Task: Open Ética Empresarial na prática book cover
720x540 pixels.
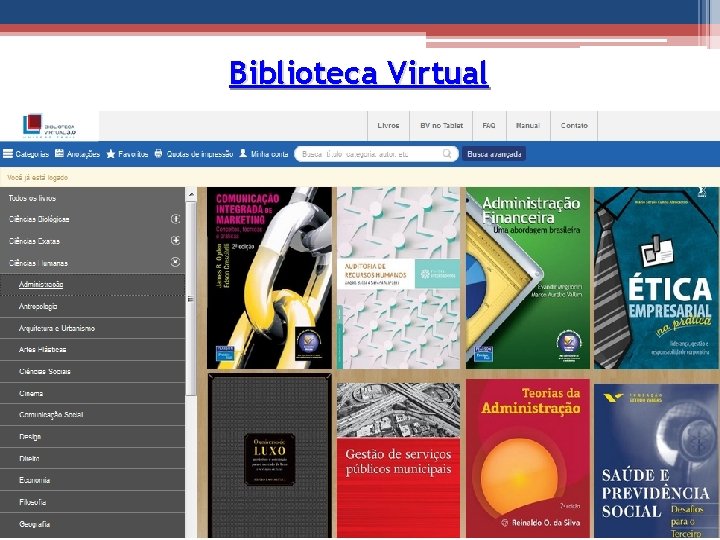Action: coord(656,278)
